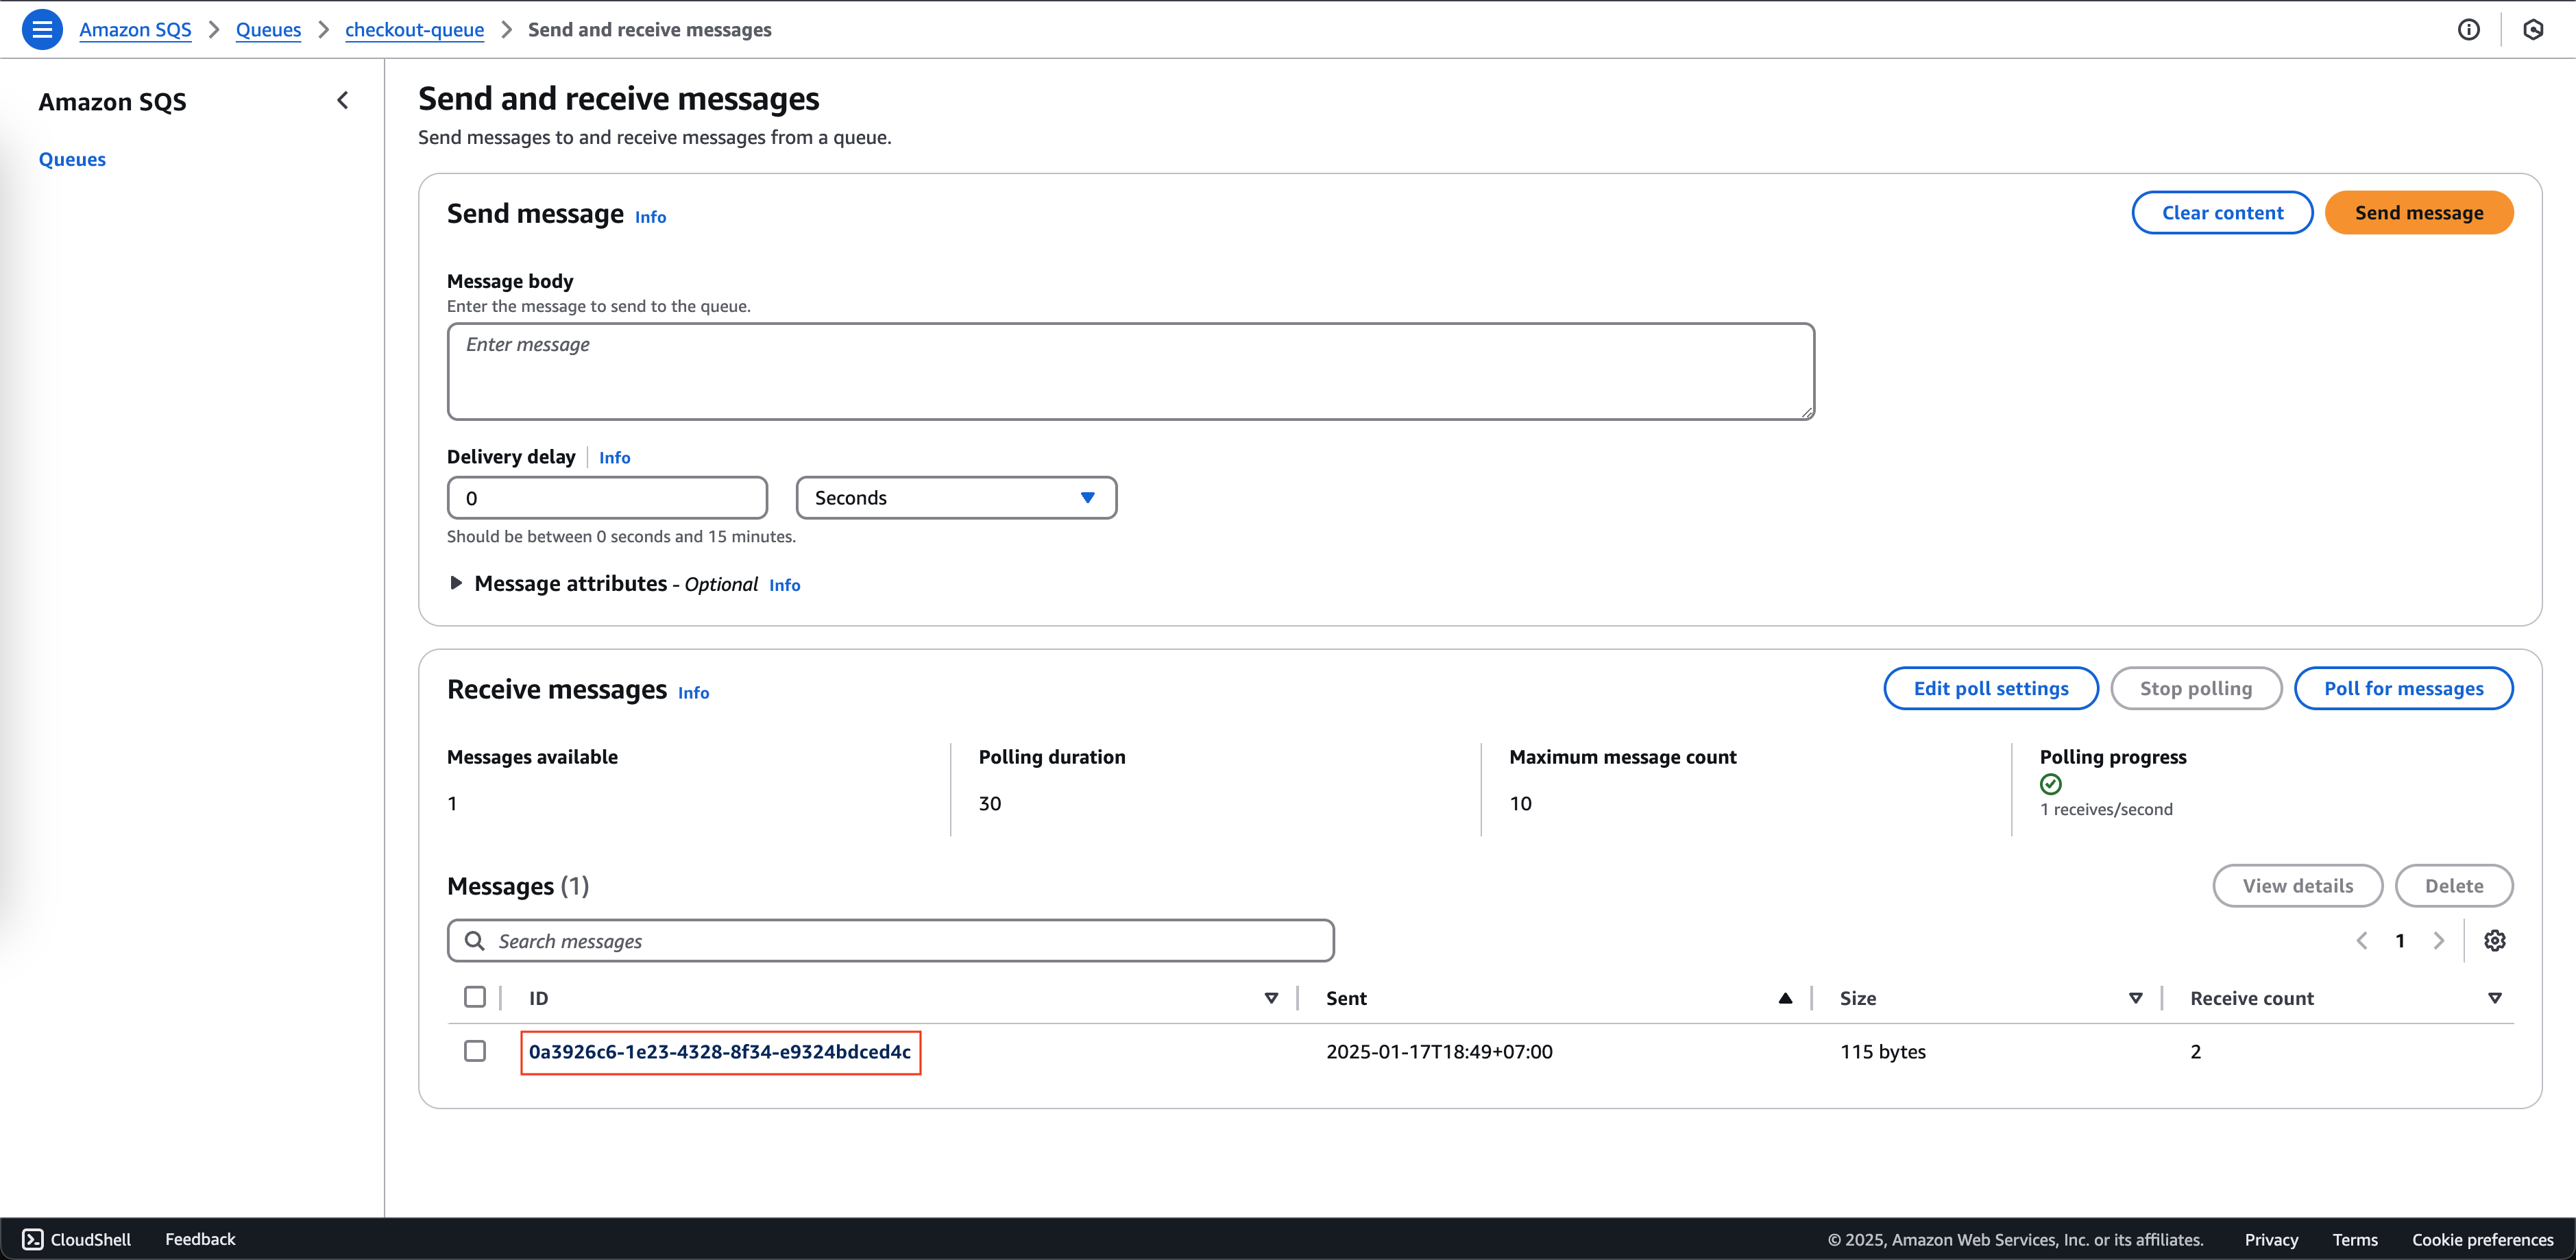Focus the Enter message body textarea
2576x1260 pixels.
click(1130, 371)
